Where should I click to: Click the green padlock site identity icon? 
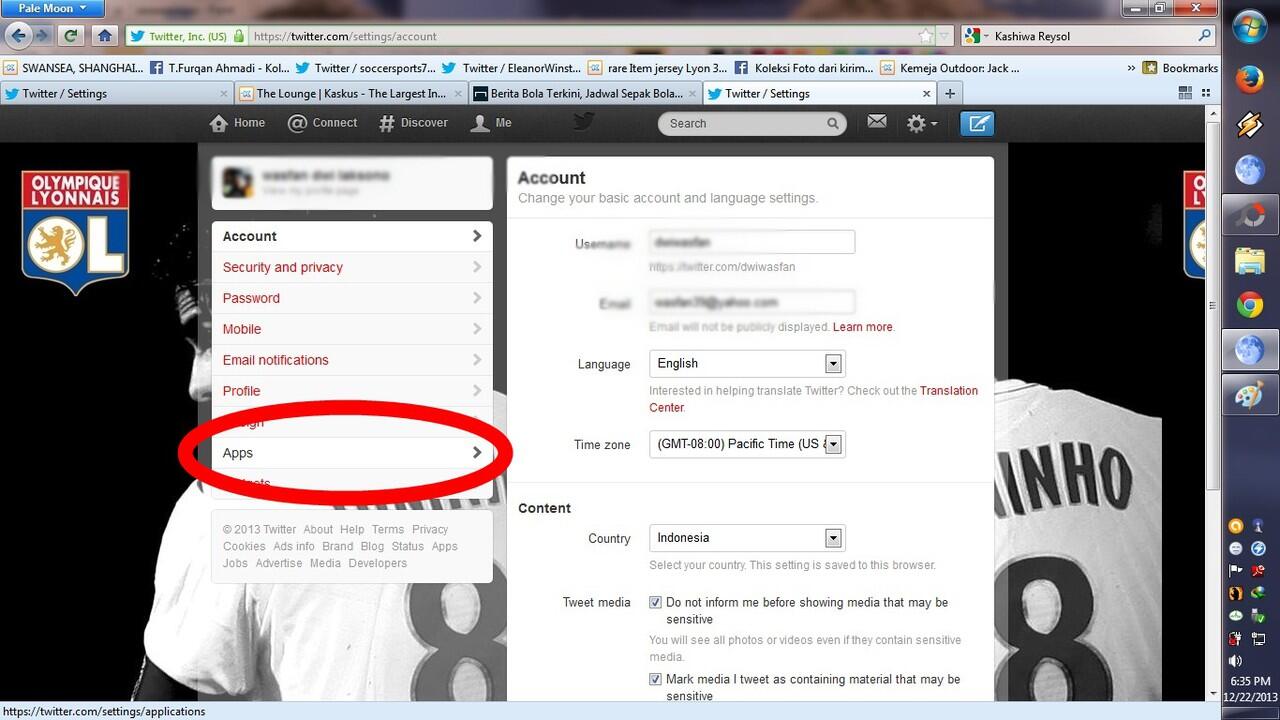coord(239,36)
